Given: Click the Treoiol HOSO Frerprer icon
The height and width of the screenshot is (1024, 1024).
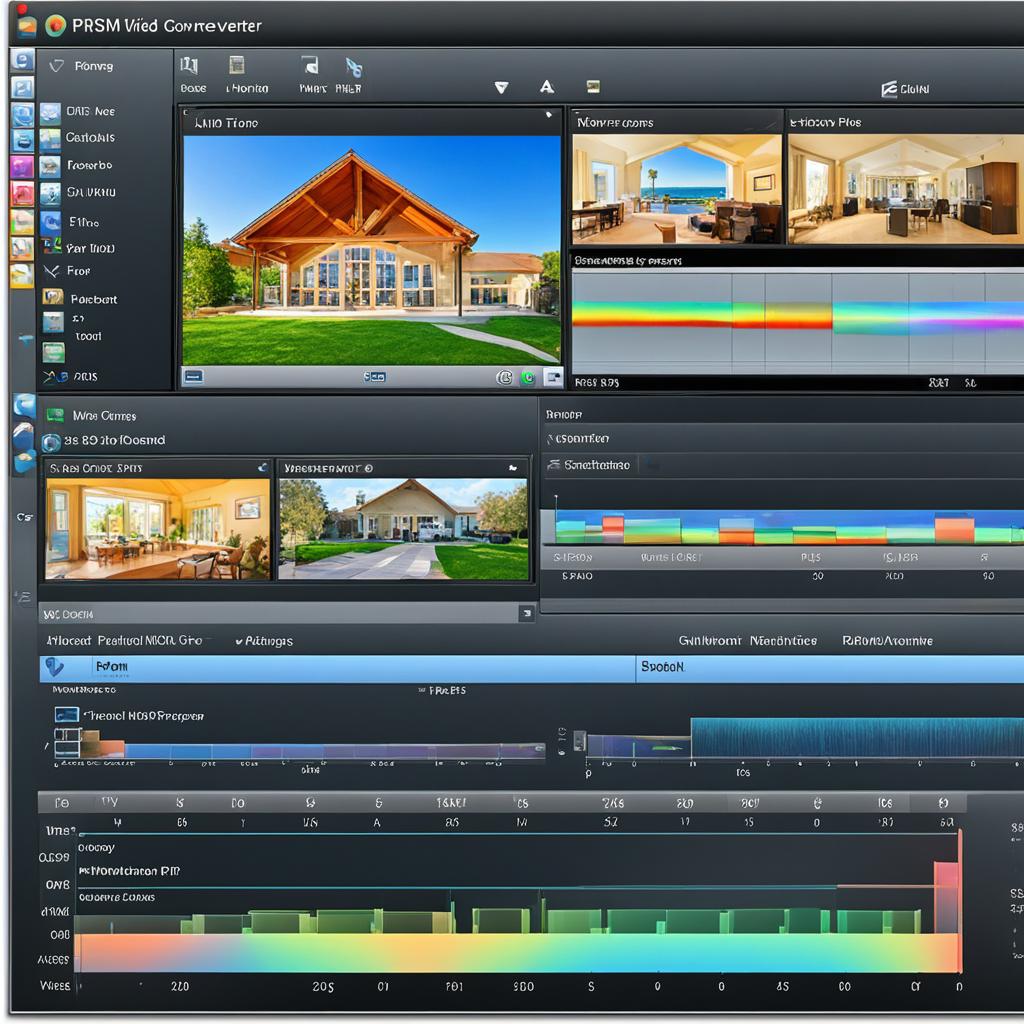Looking at the screenshot, I should click(x=67, y=714).
